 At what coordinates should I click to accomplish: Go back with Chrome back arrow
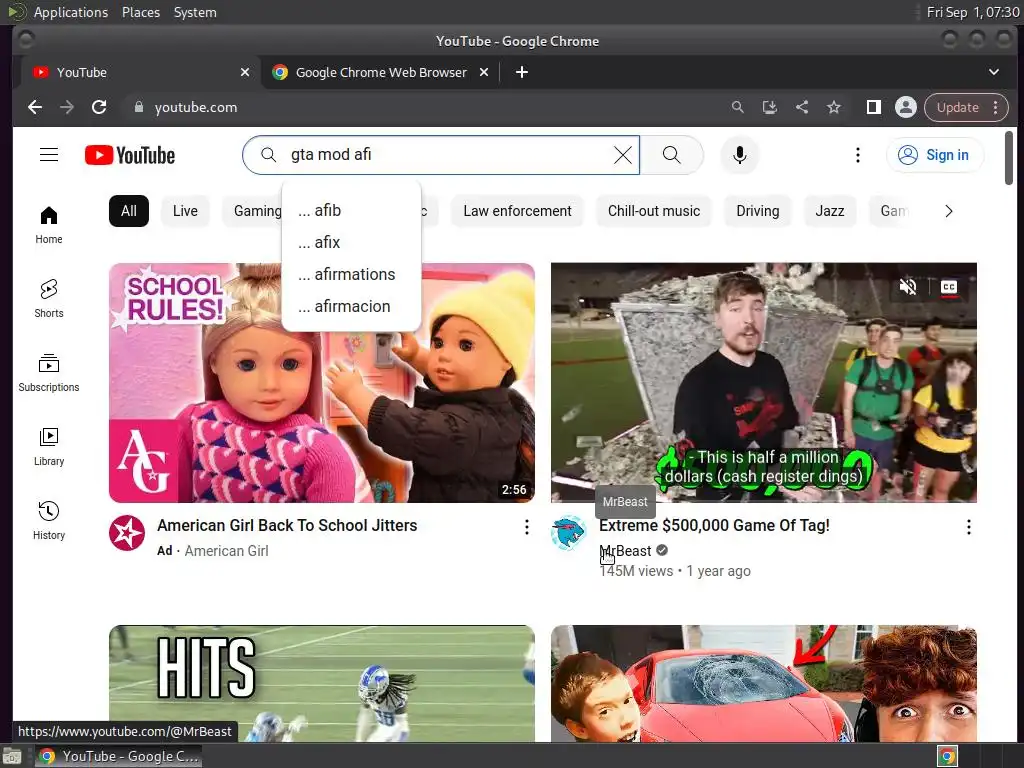(x=35, y=107)
